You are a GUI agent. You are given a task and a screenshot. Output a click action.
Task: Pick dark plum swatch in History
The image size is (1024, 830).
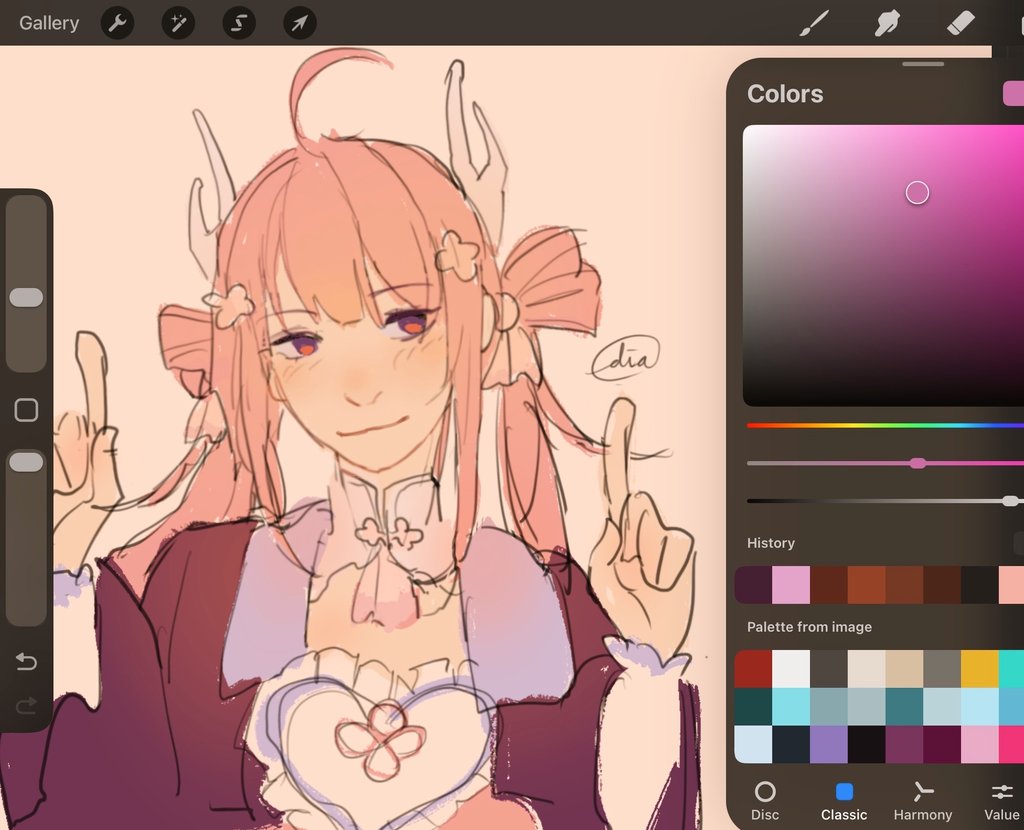754,585
